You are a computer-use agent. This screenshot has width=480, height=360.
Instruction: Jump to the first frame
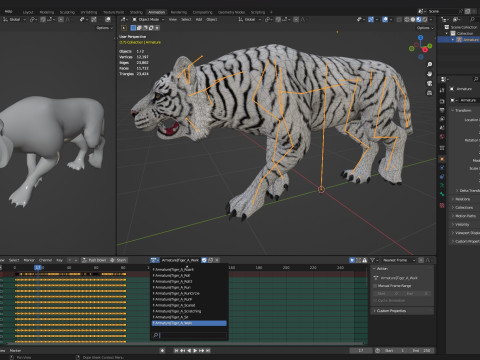tap(176, 351)
